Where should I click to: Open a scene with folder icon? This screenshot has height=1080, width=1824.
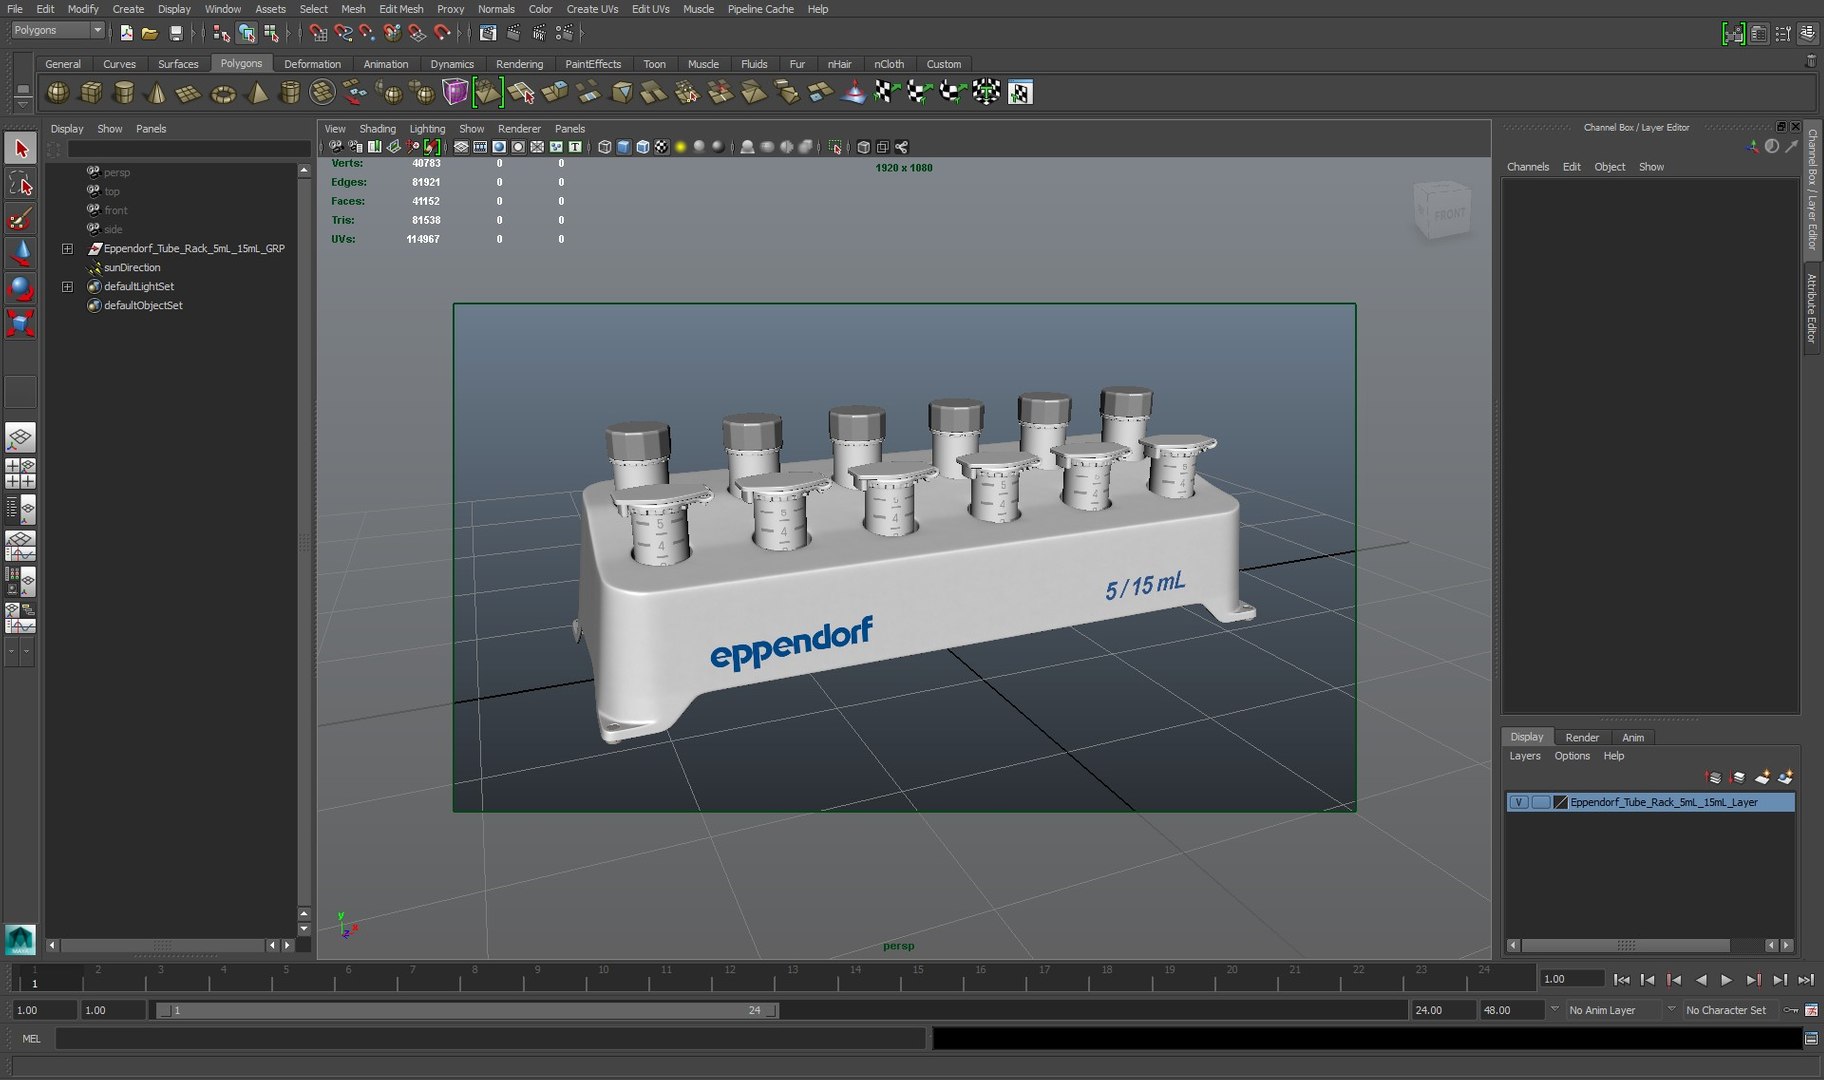[x=150, y=33]
